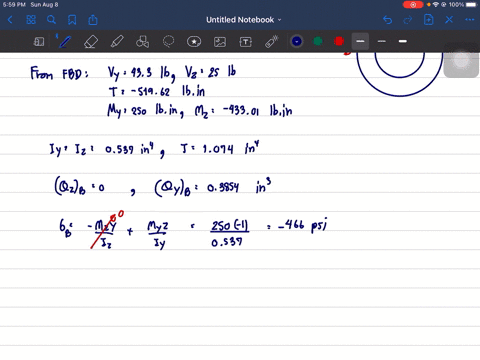Screen dimensions: 480x360
Task: Add a new page
Action: (428, 20)
